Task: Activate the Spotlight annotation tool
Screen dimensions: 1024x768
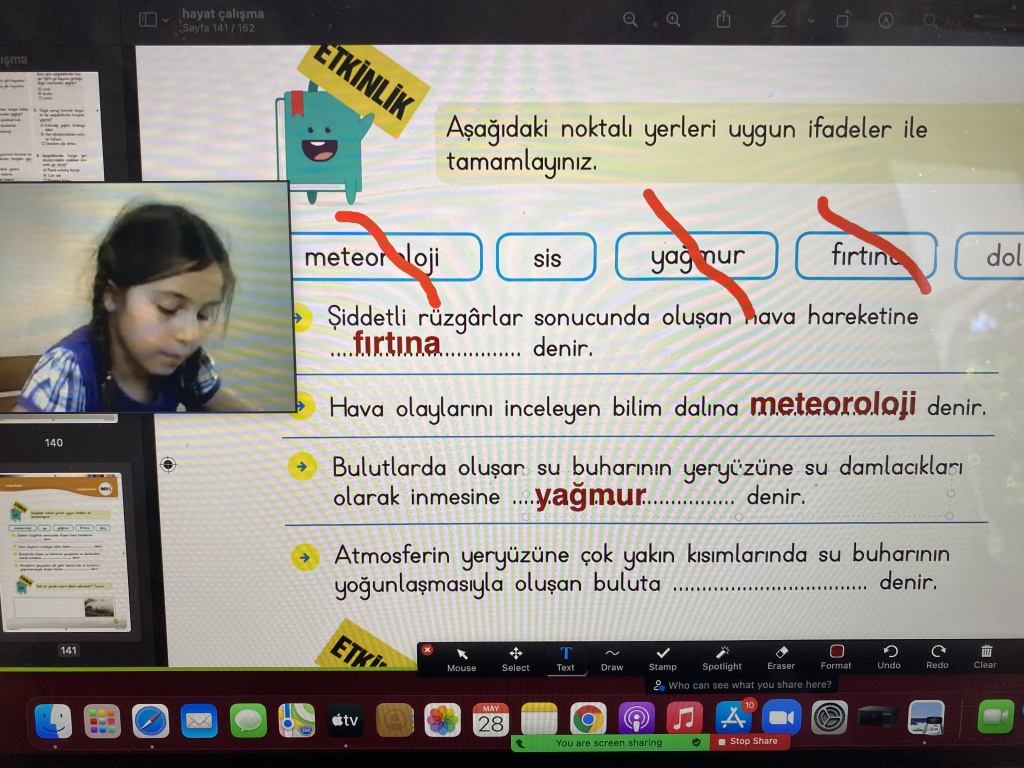Action: pyautogui.click(x=721, y=657)
